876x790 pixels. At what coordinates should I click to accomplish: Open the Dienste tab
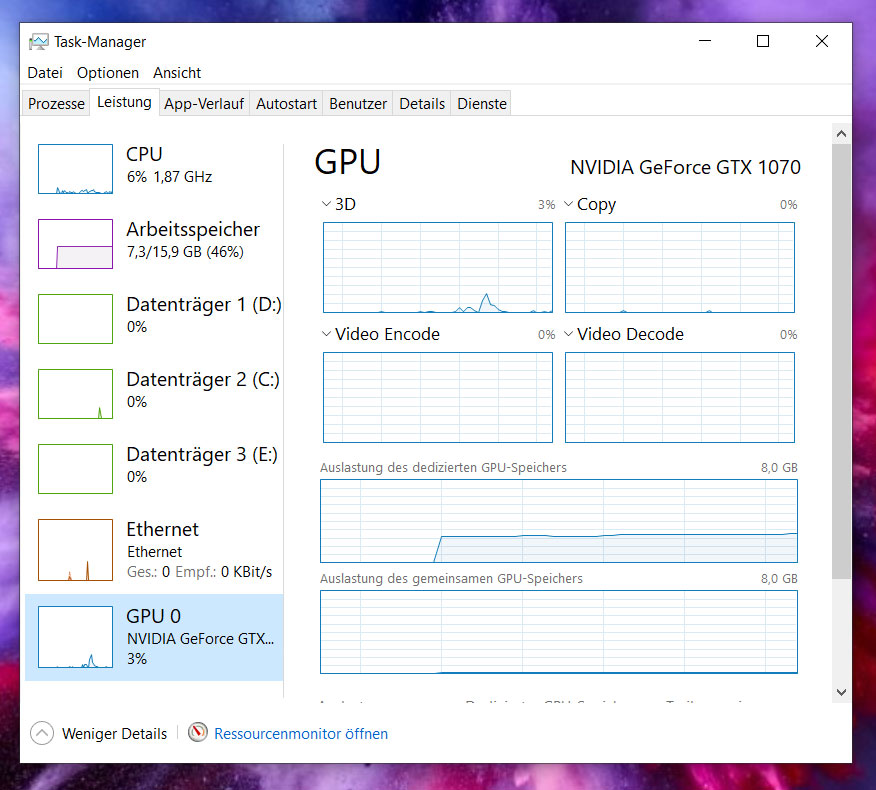[482, 104]
